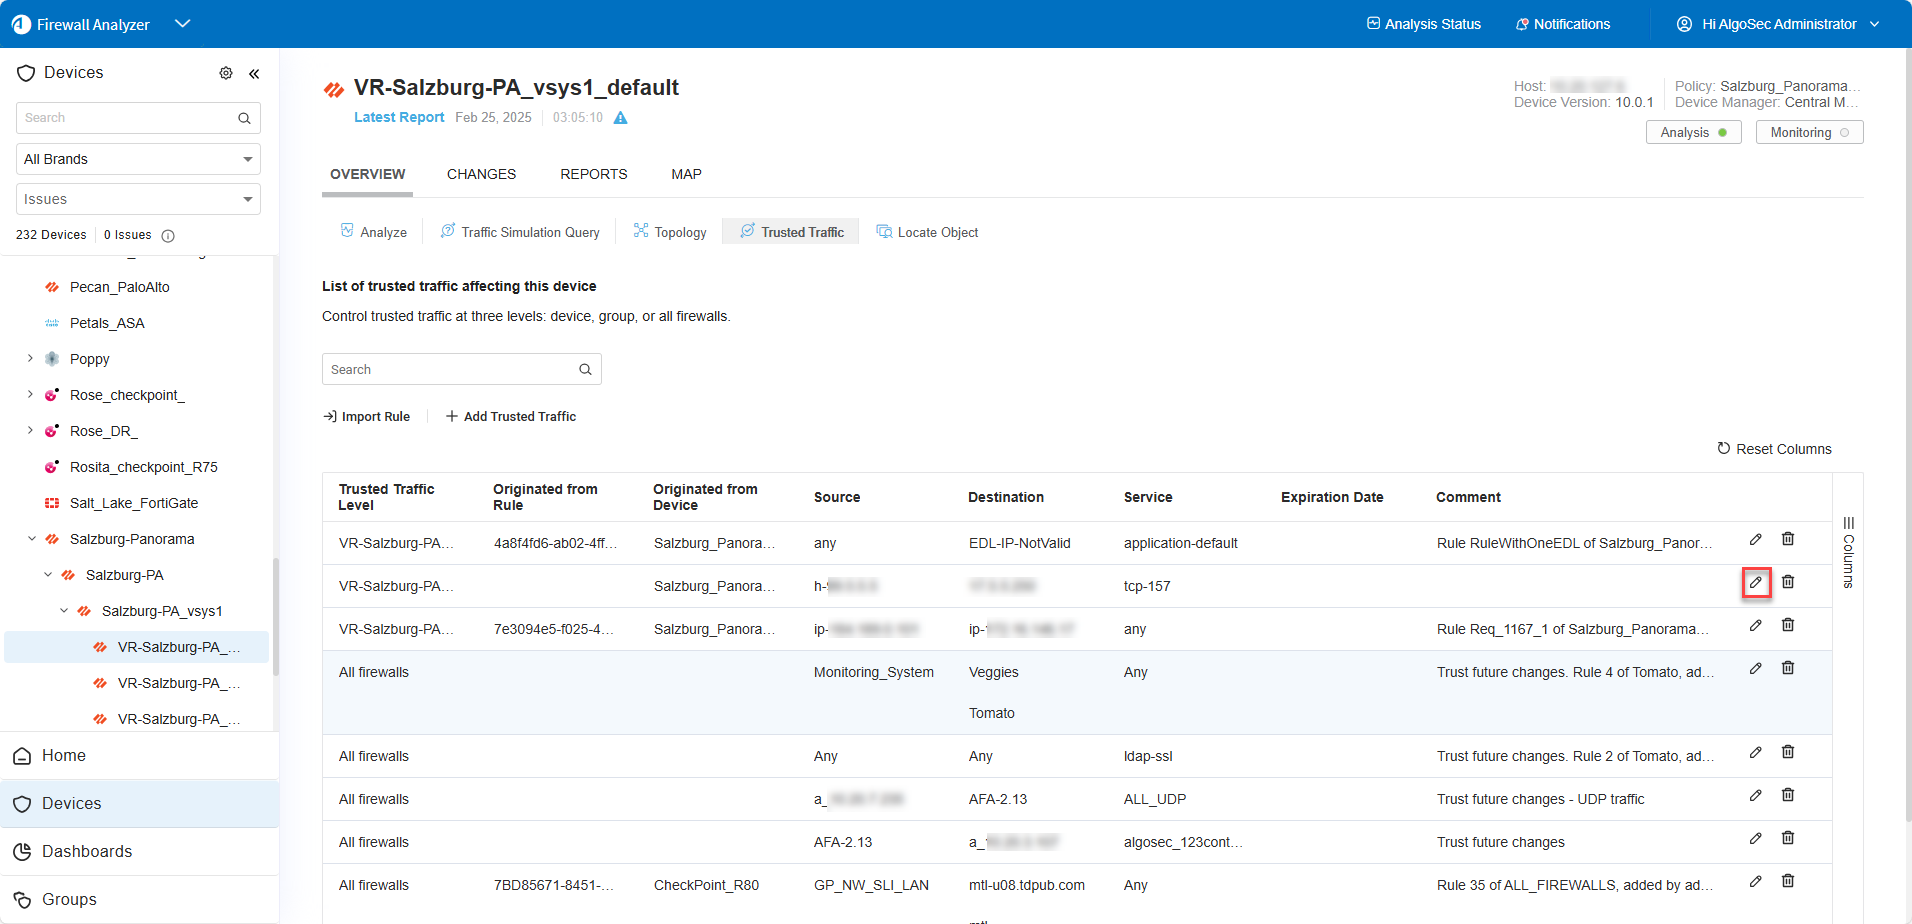Viewport: 1912px width, 924px height.
Task: Click Add Trusted Traffic
Action: click(x=511, y=416)
